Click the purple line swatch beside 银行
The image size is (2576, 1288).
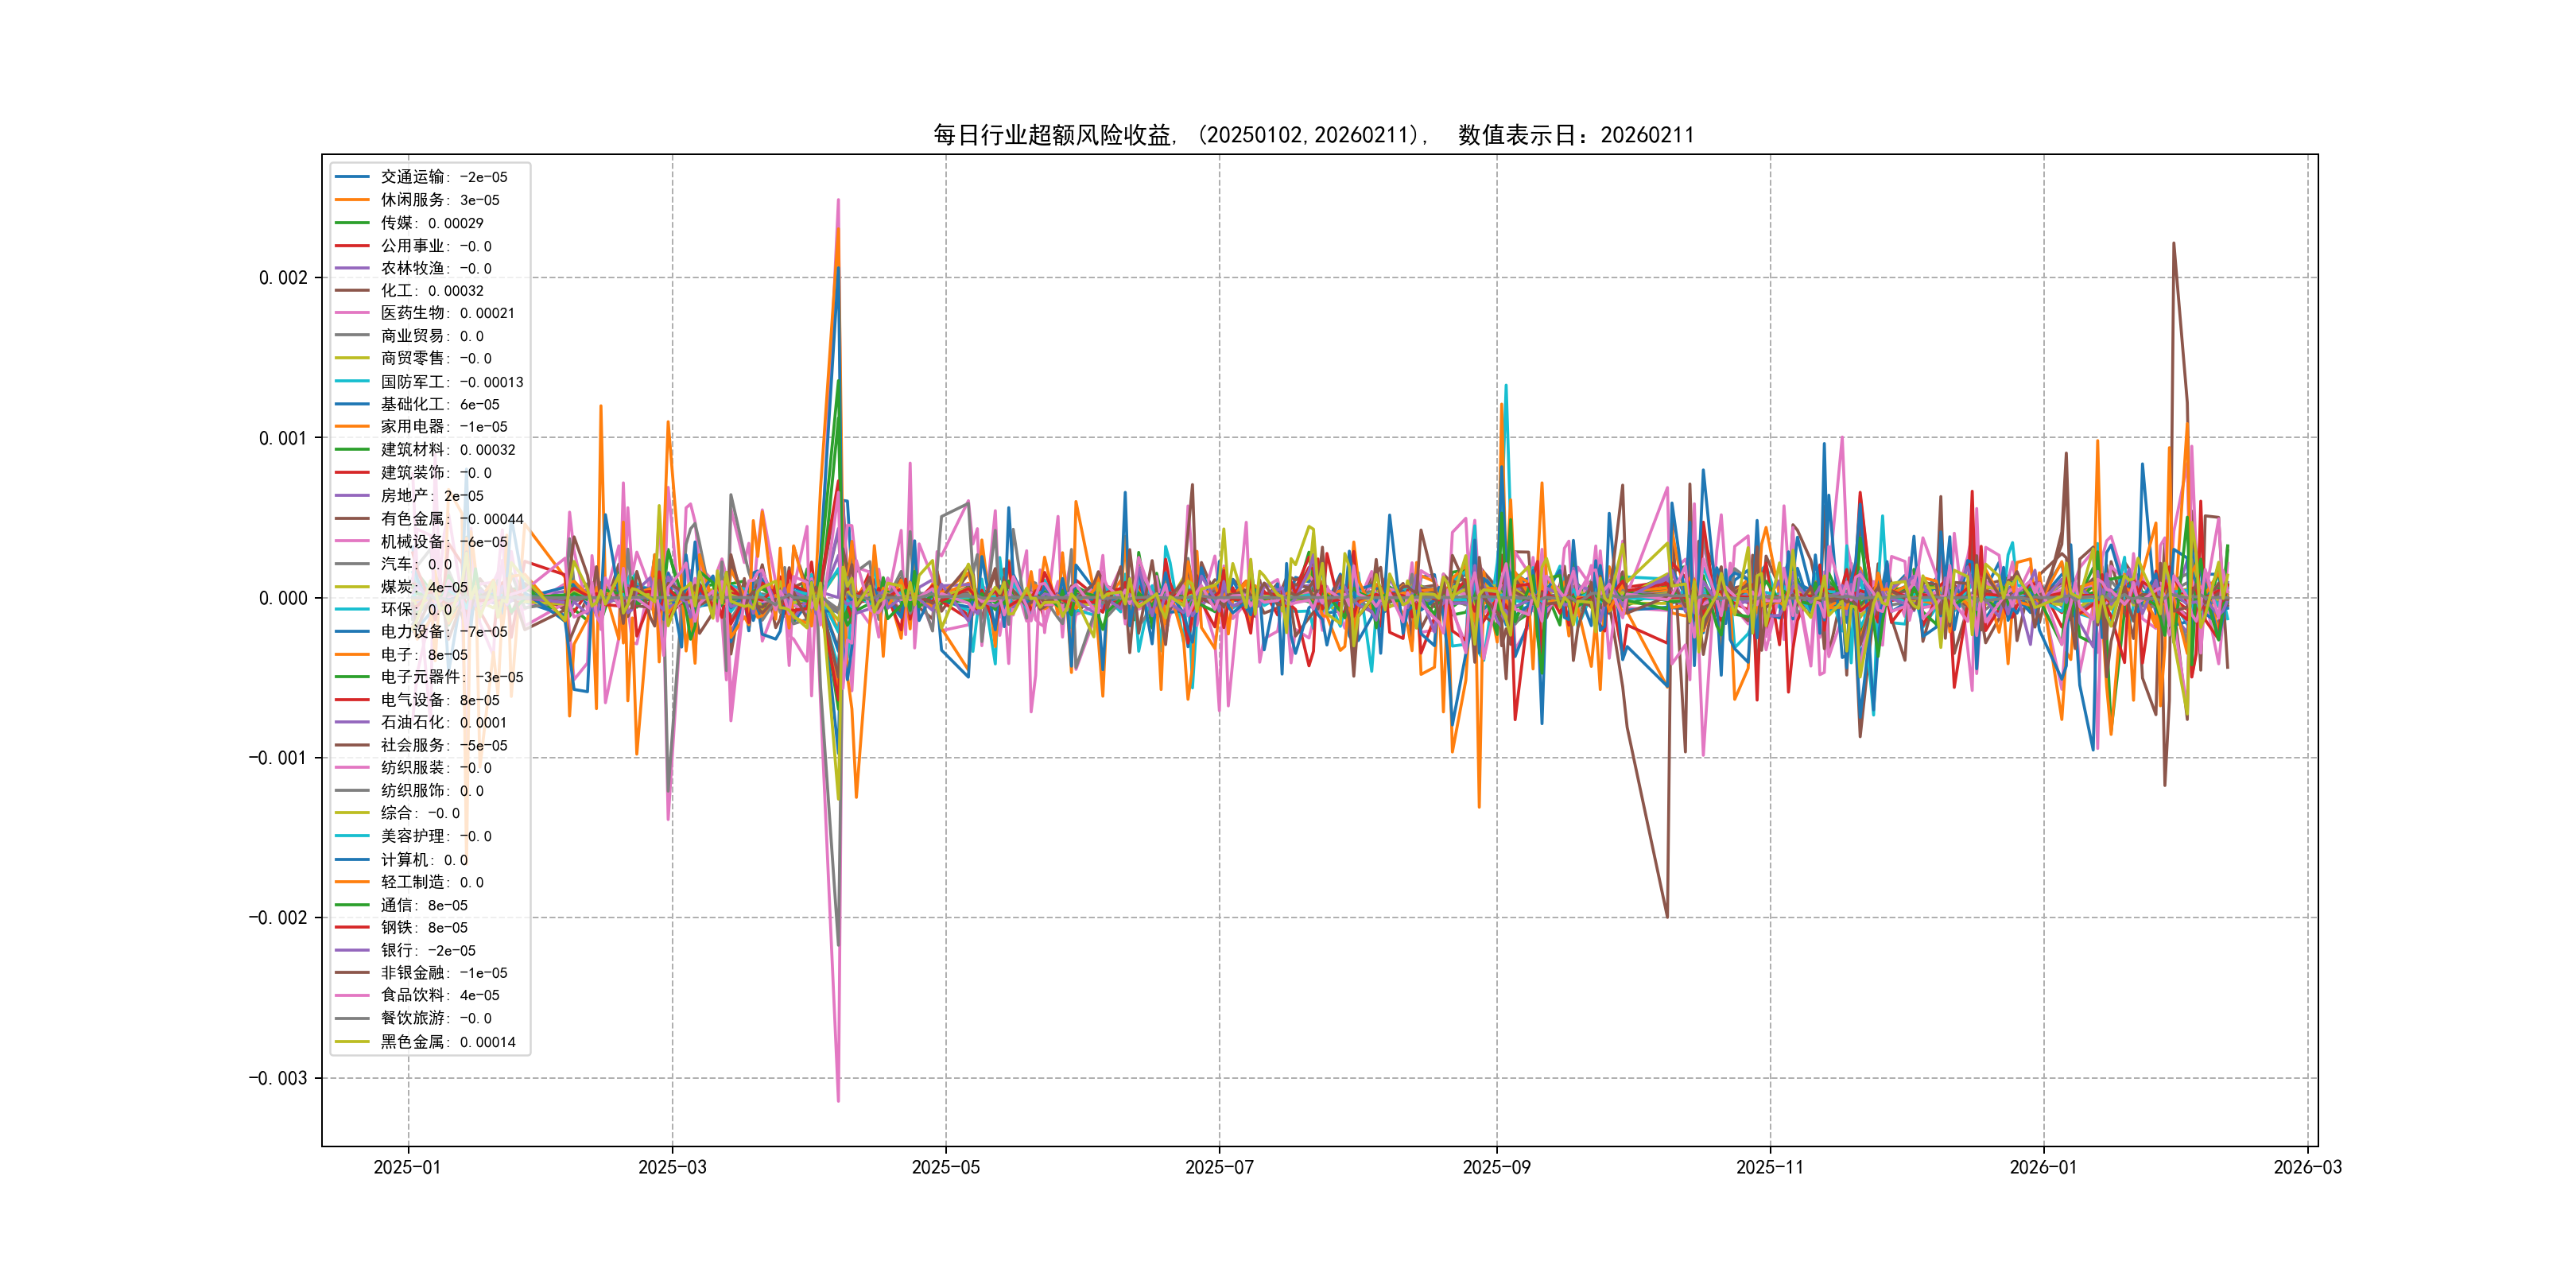click(352, 950)
